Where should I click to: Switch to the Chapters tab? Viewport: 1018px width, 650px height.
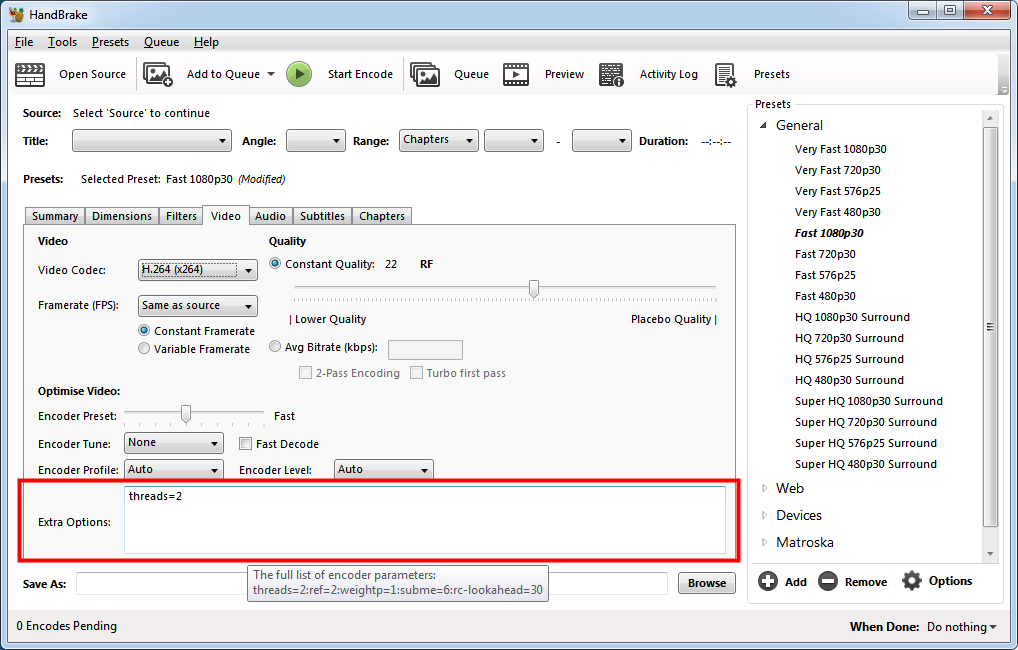[382, 216]
